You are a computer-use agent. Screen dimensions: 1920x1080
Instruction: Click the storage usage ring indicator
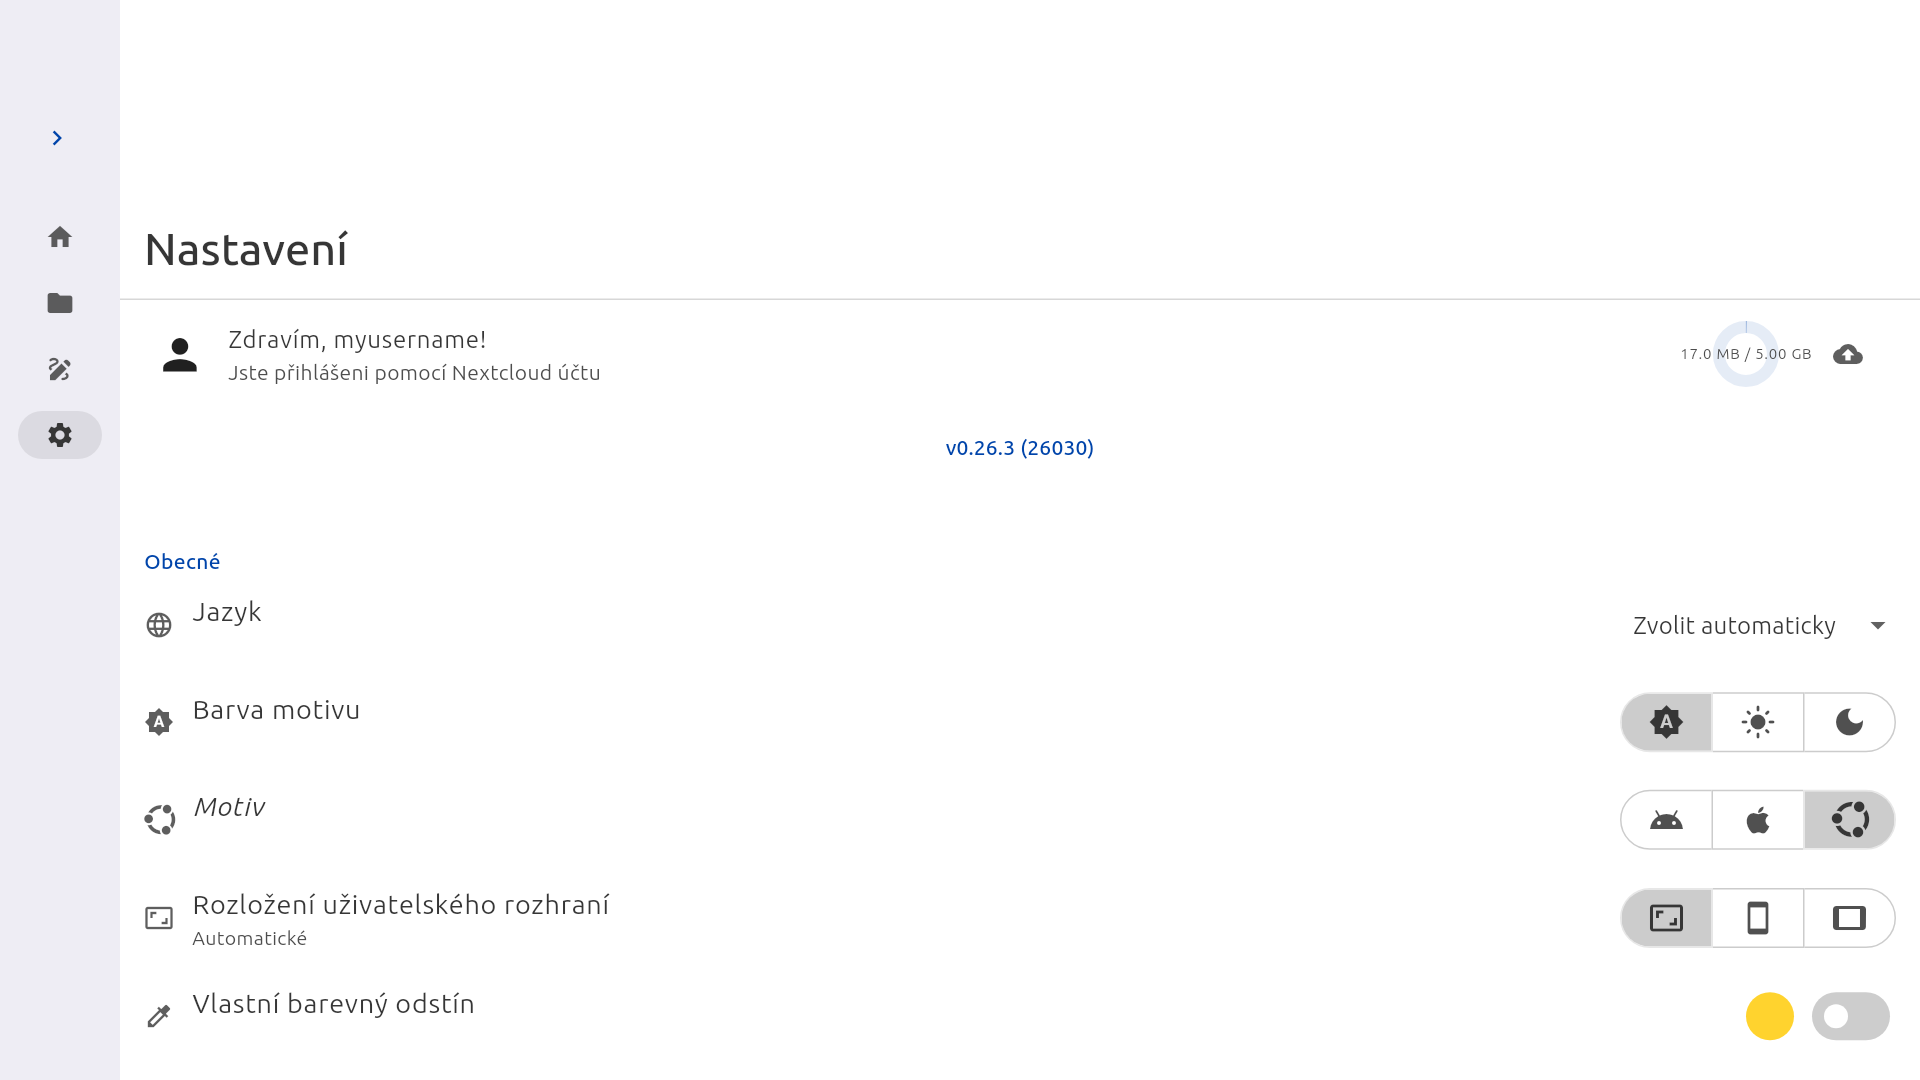(x=1746, y=354)
